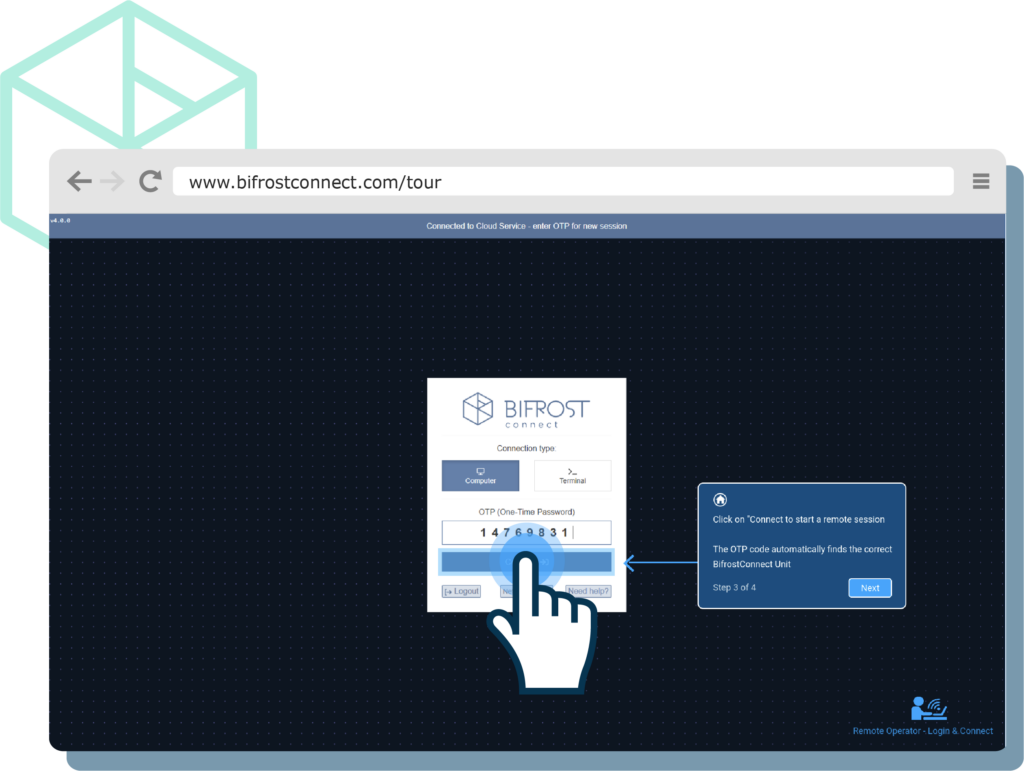Open the browser hamburger menu
Viewport: 1024px width, 771px height.
point(981,181)
